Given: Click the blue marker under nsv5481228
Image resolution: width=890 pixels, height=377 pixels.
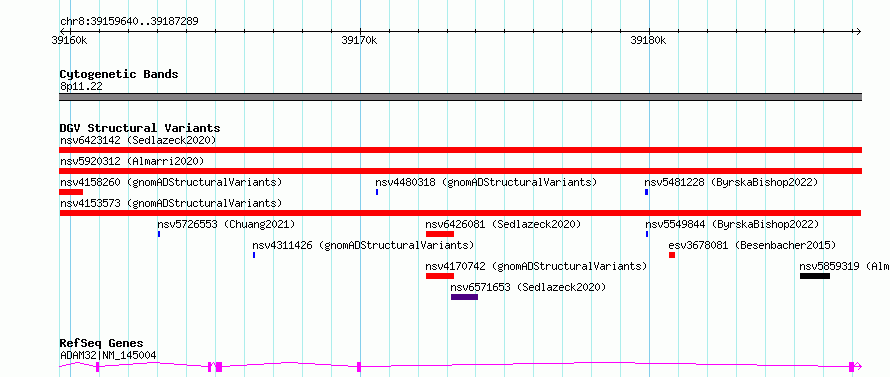Looking at the screenshot, I should (x=646, y=192).
